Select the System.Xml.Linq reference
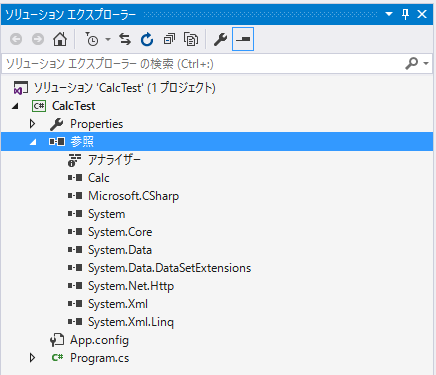 [131, 322]
